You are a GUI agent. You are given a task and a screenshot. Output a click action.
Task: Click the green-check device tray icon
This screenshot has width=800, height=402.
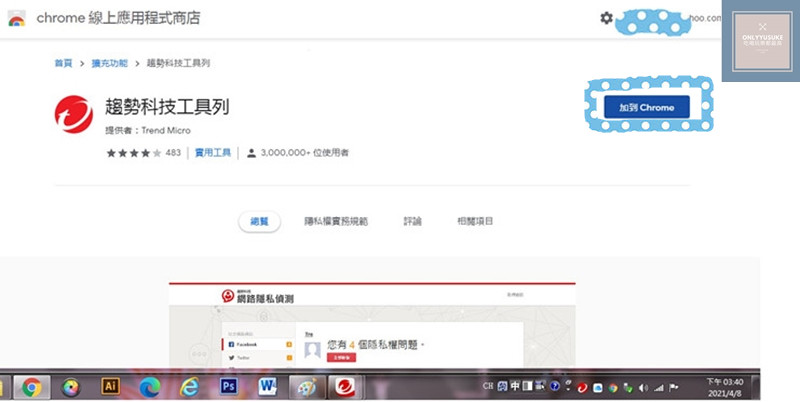click(628, 388)
